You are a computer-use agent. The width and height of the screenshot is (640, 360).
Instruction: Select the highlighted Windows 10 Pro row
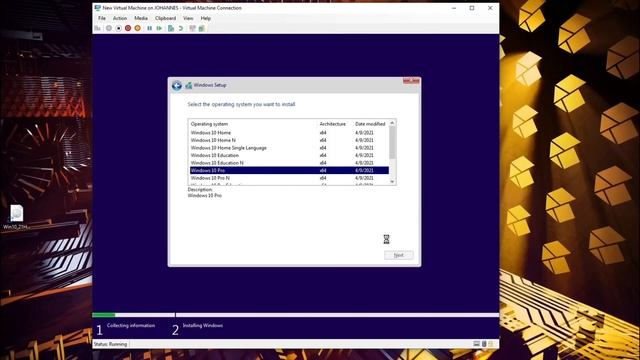(x=289, y=170)
